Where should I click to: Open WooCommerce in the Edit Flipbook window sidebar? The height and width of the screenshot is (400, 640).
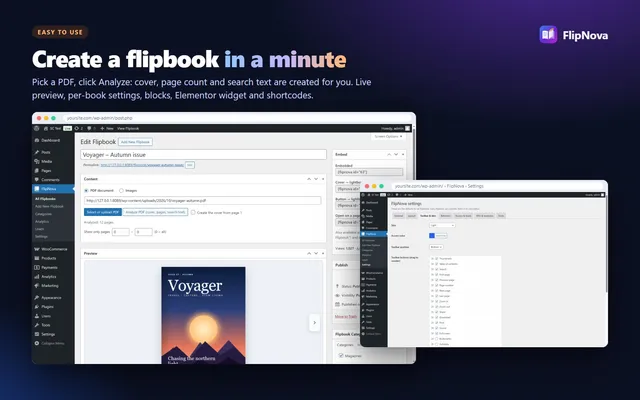53,249
